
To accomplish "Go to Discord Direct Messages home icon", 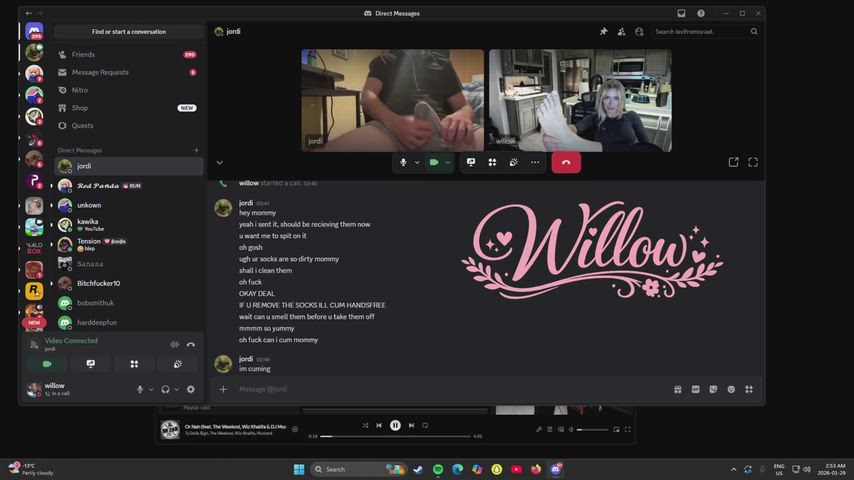I will 34,31.
